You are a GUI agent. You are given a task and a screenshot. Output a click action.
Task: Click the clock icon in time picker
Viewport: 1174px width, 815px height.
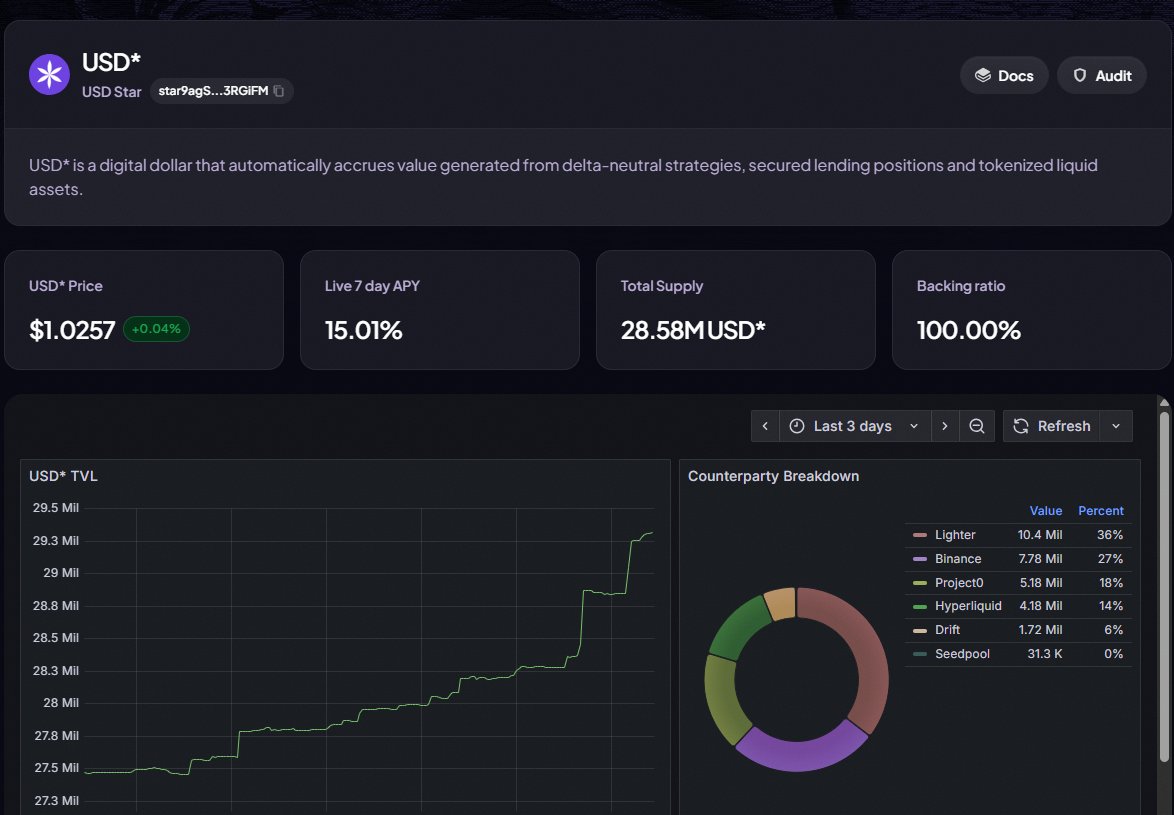797,426
